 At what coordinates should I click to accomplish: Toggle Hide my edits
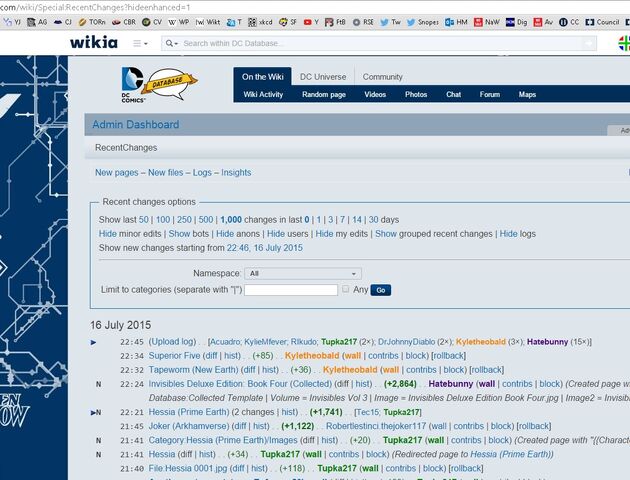[x=324, y=234]
